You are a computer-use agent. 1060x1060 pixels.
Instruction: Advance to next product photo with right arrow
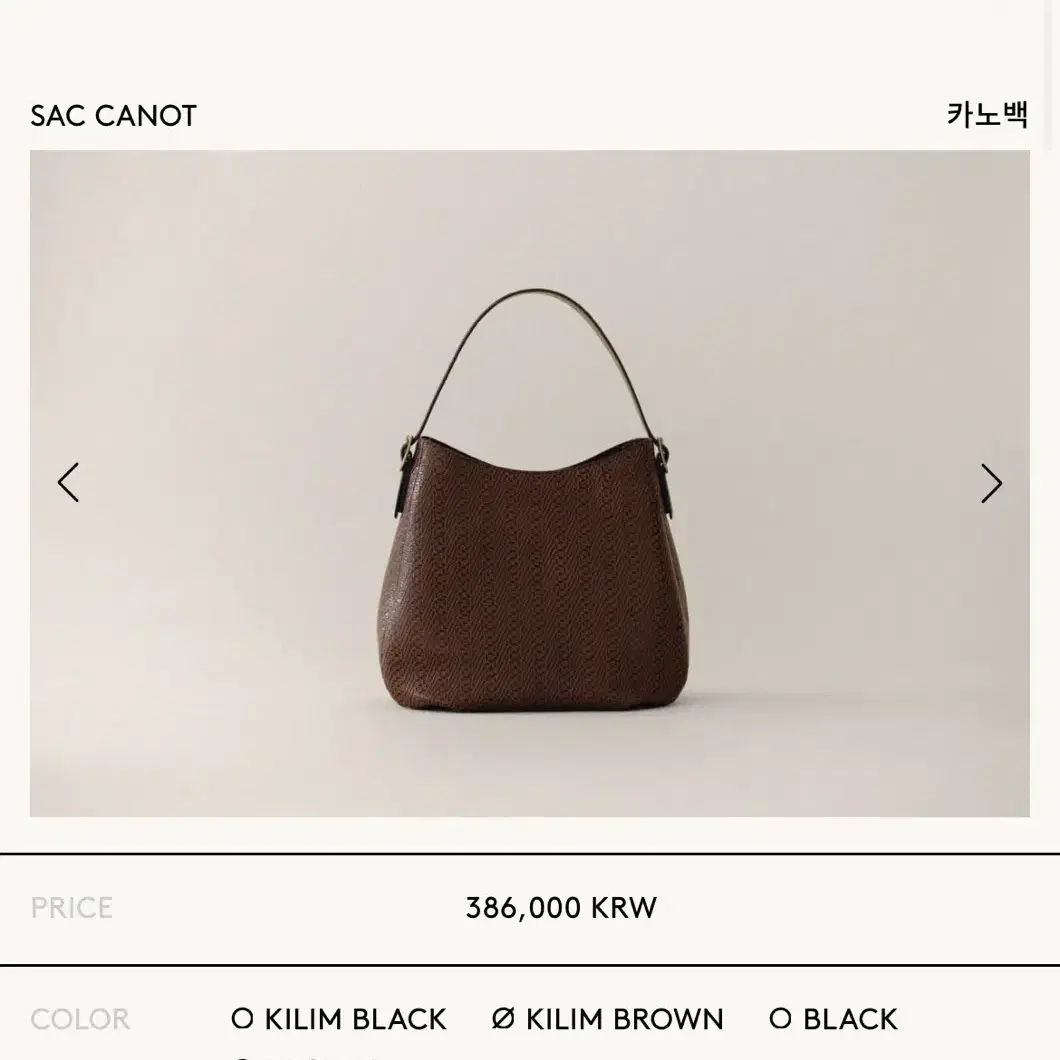coord(991,483)
